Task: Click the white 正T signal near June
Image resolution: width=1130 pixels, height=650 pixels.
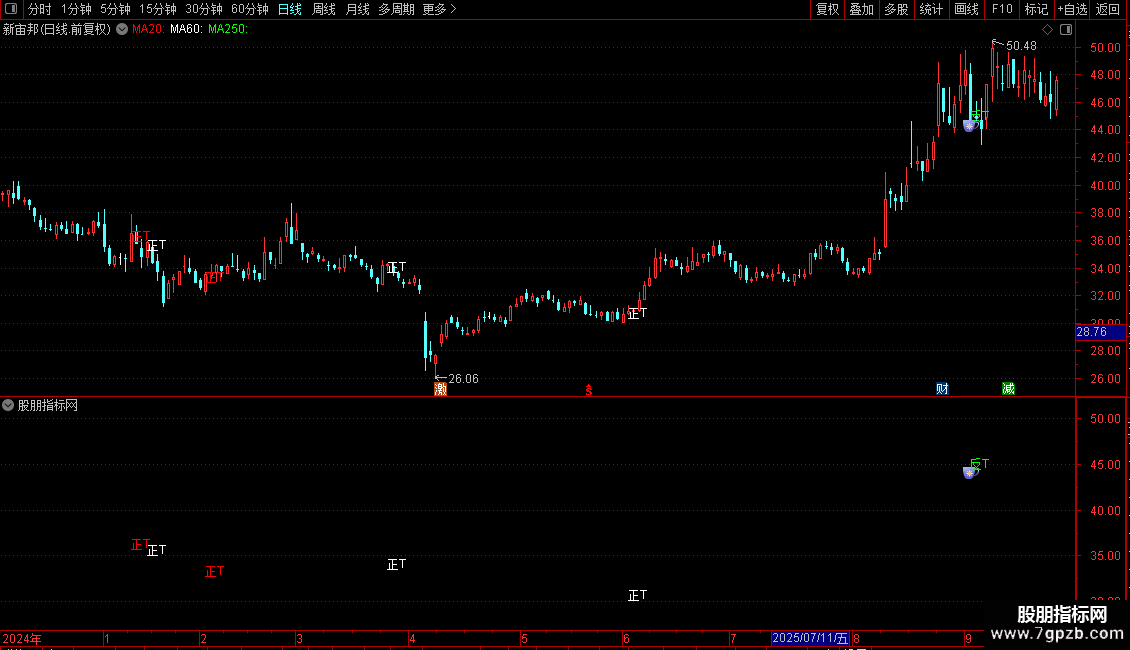Action: pos(637,313)
